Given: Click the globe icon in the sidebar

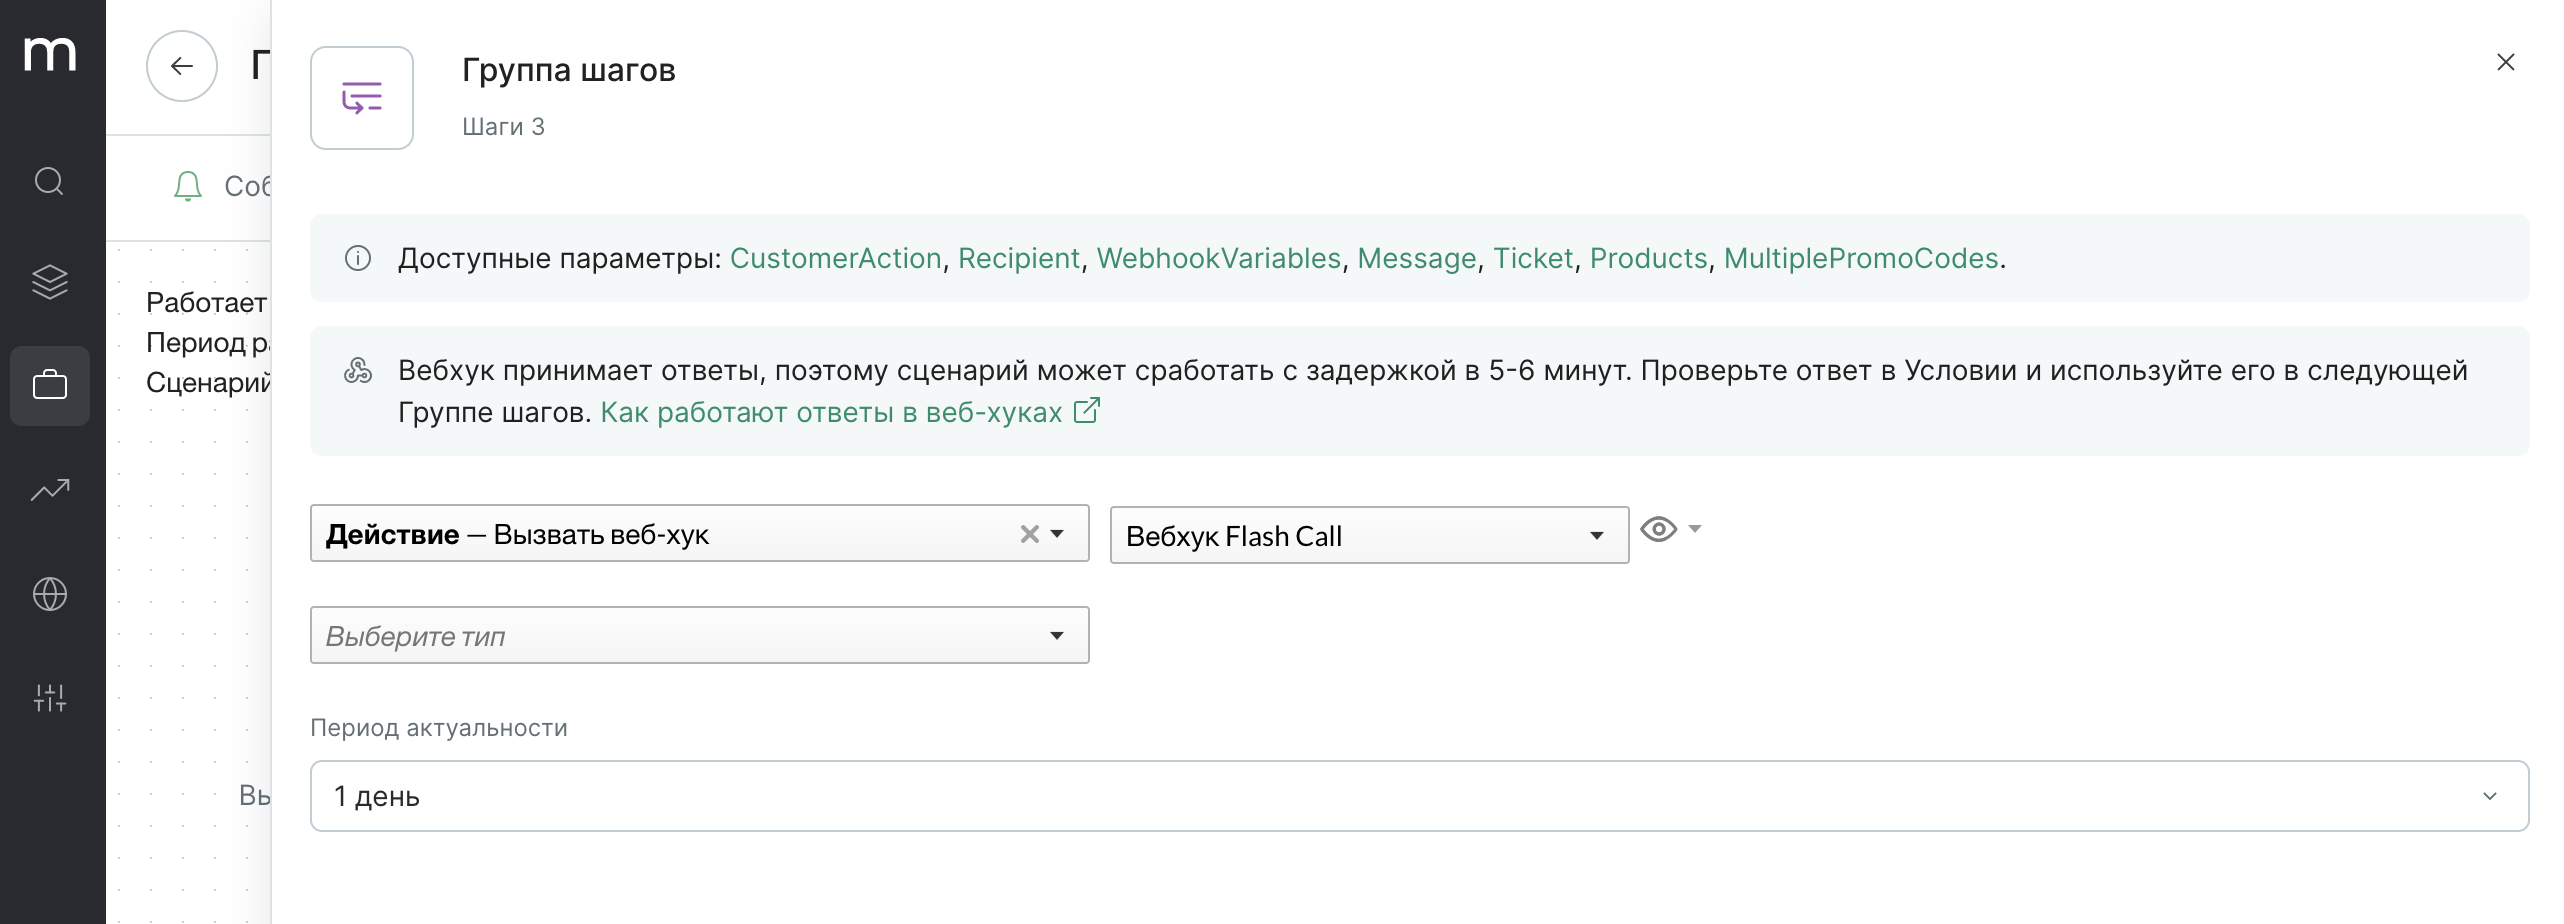Looking at the screenshot, I should click(x=50, y=594).
